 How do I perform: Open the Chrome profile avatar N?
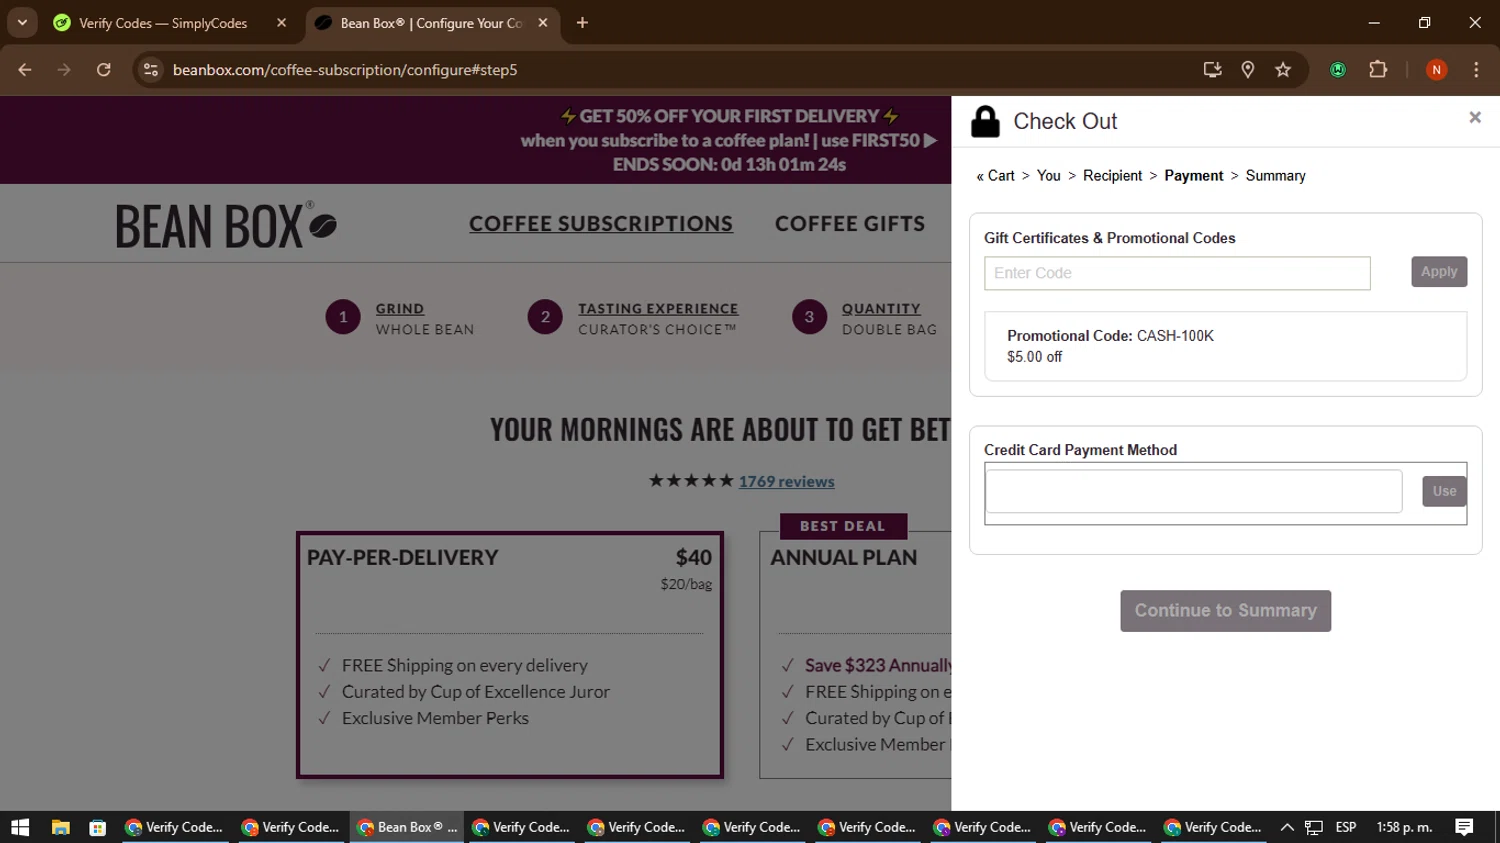pos(1436,70)
